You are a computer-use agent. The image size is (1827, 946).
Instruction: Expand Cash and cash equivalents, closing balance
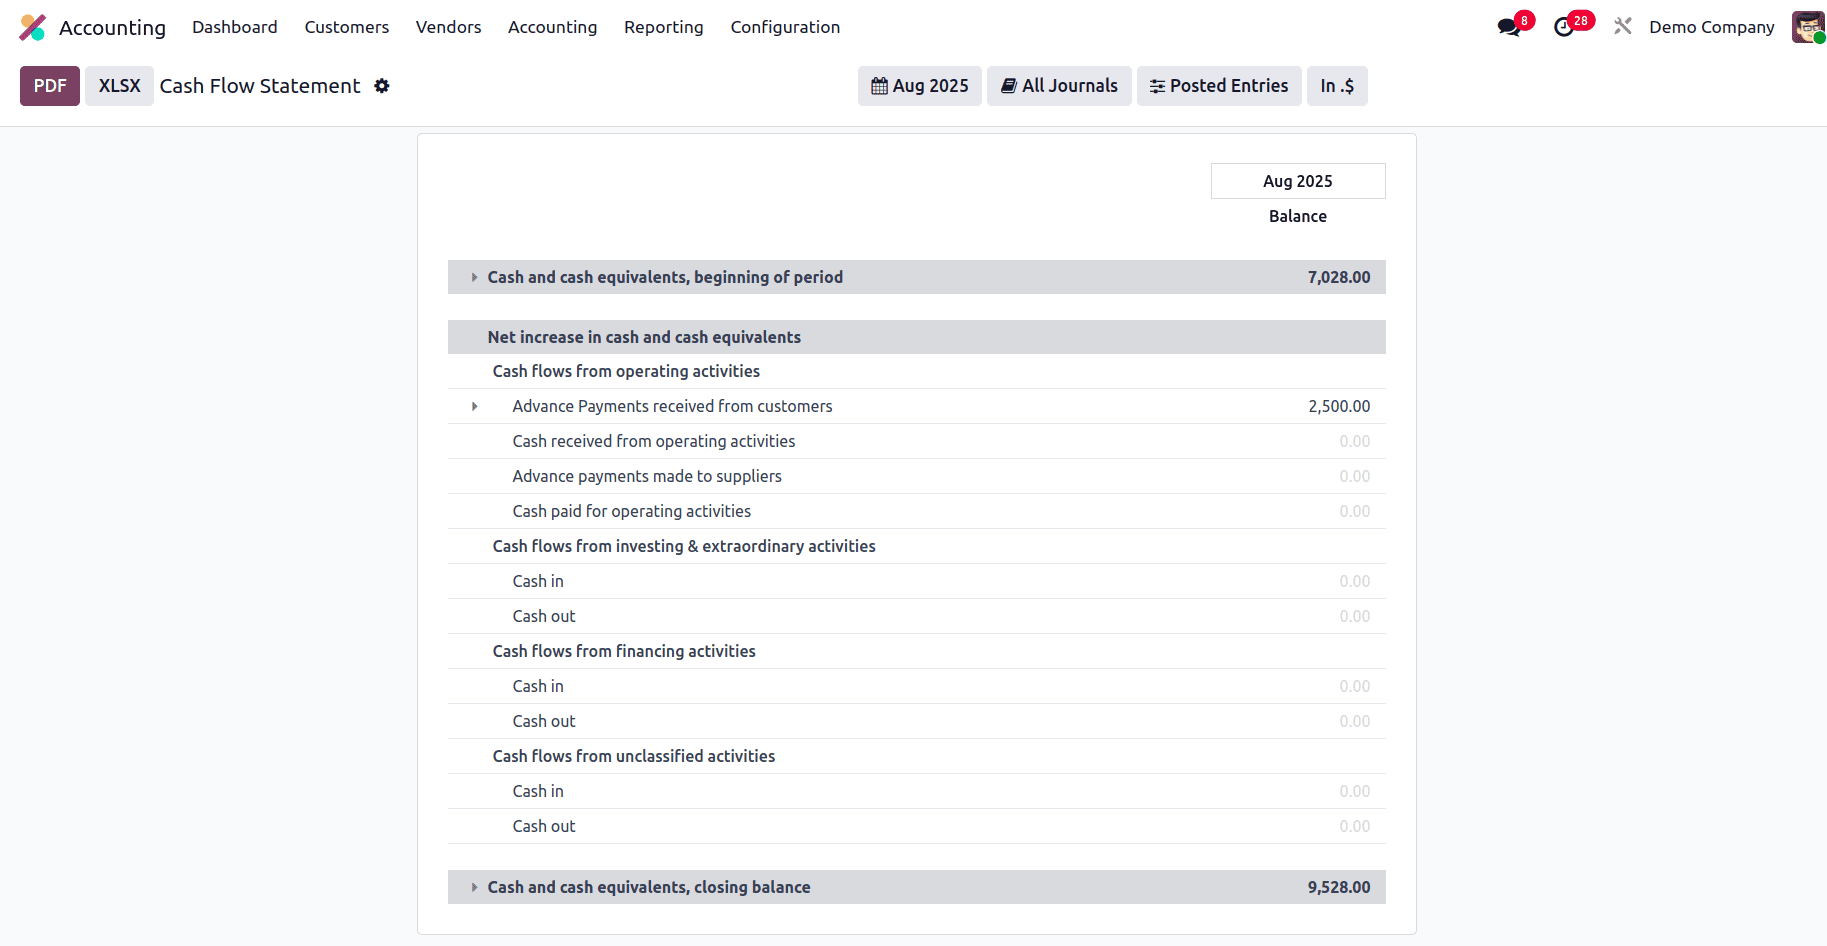tap(473, 887)
